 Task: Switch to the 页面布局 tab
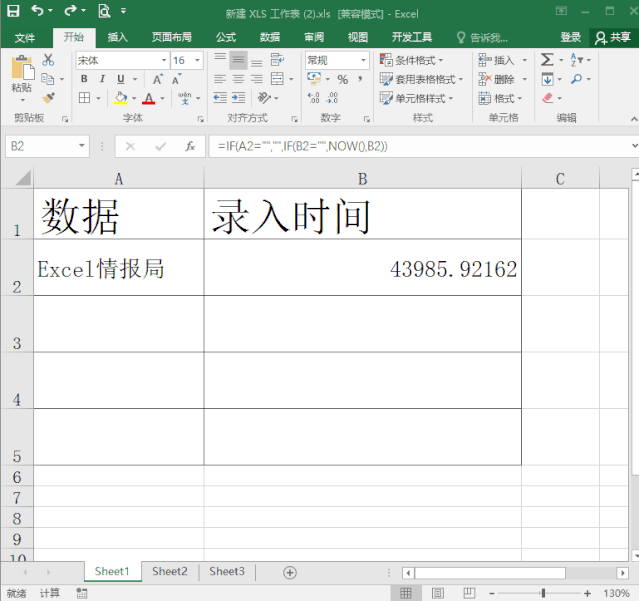172,37
